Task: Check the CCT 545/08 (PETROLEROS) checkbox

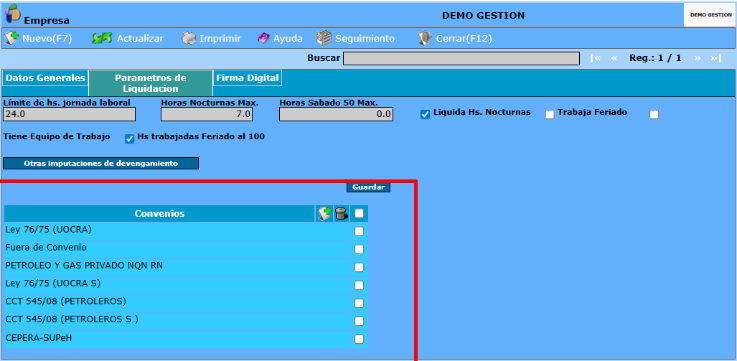Action: [x=359, y=303]
